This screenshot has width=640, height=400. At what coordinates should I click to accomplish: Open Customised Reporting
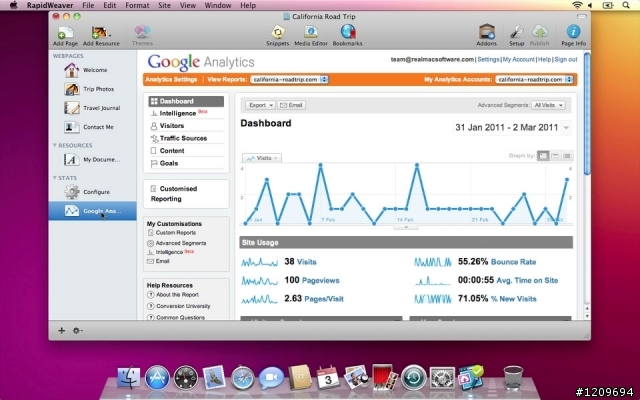point(174,194)
